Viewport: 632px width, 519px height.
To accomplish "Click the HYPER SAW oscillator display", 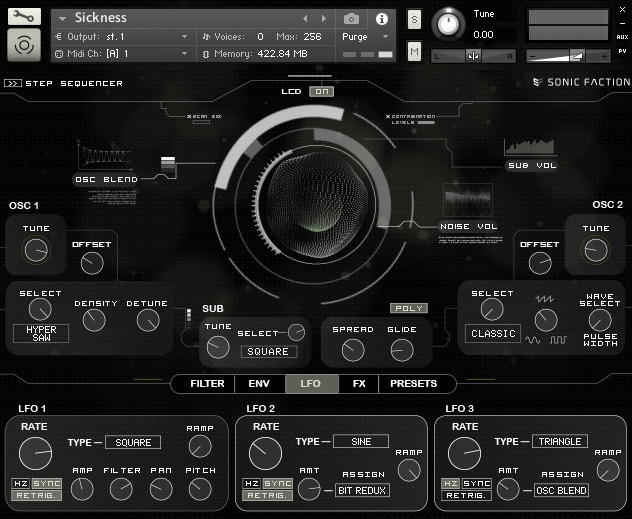I will pyautogui.click(x=41, y=334).
